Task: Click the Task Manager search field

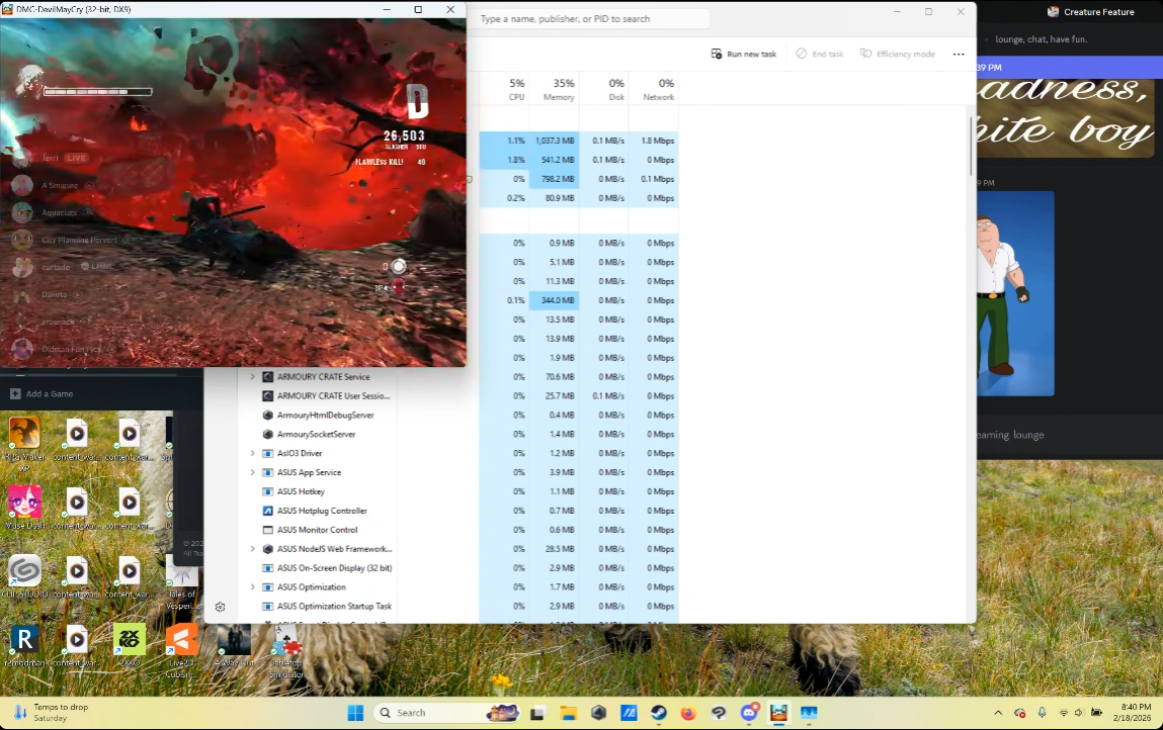Action: (590, 19)
